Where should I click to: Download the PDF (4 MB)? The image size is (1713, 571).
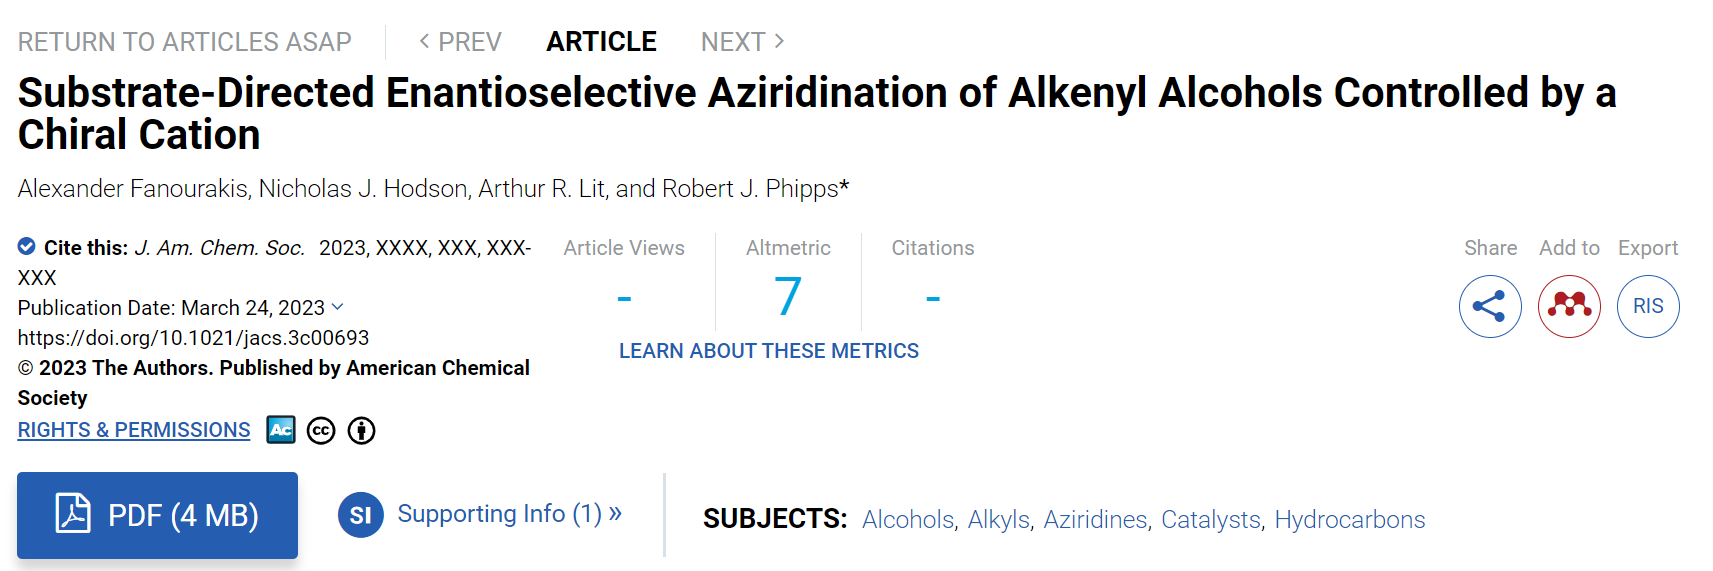click(157, 515)
